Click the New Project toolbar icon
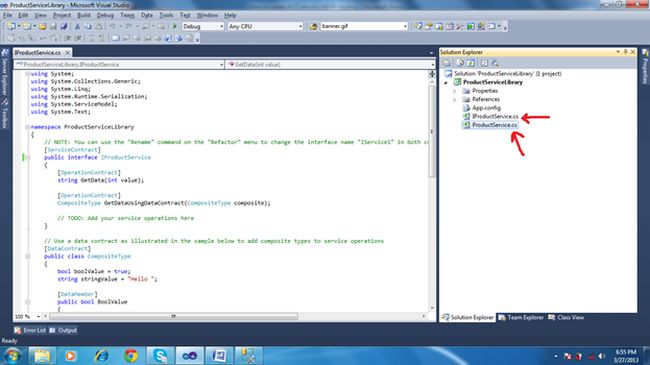The image size is (650, 365). point(11,26)
